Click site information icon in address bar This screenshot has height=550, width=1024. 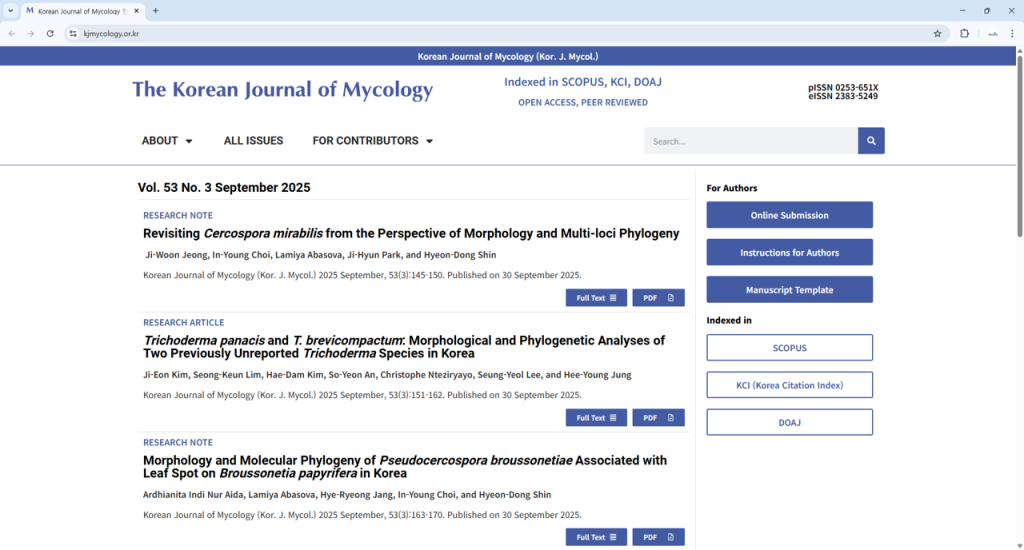73,33
